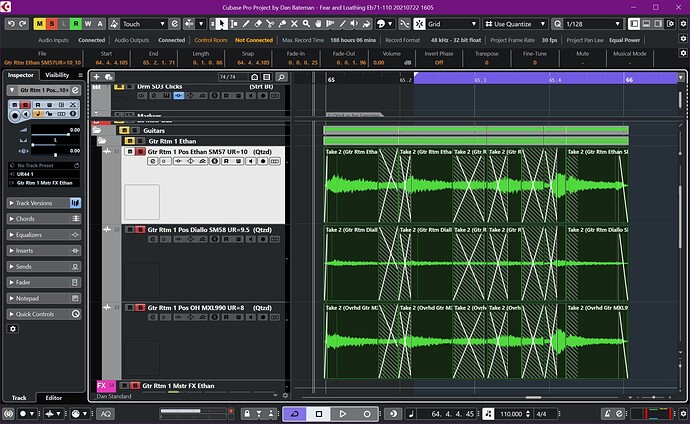Click the Snap to Zero Crossing icon
Viewport: 690px width, 424px height.
pyautogui.click(x=405, y=24)
